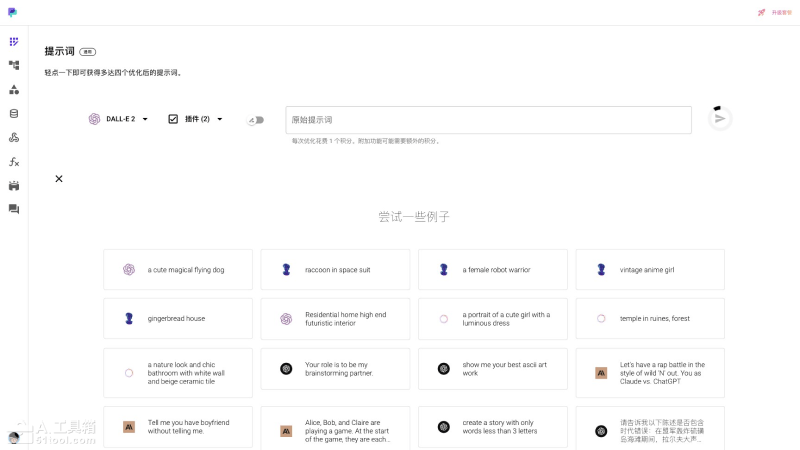Expand the DALL-E 2 model dropdown
Screen dimensions: 800x450
pyautogui.click(x=145, y=119)
